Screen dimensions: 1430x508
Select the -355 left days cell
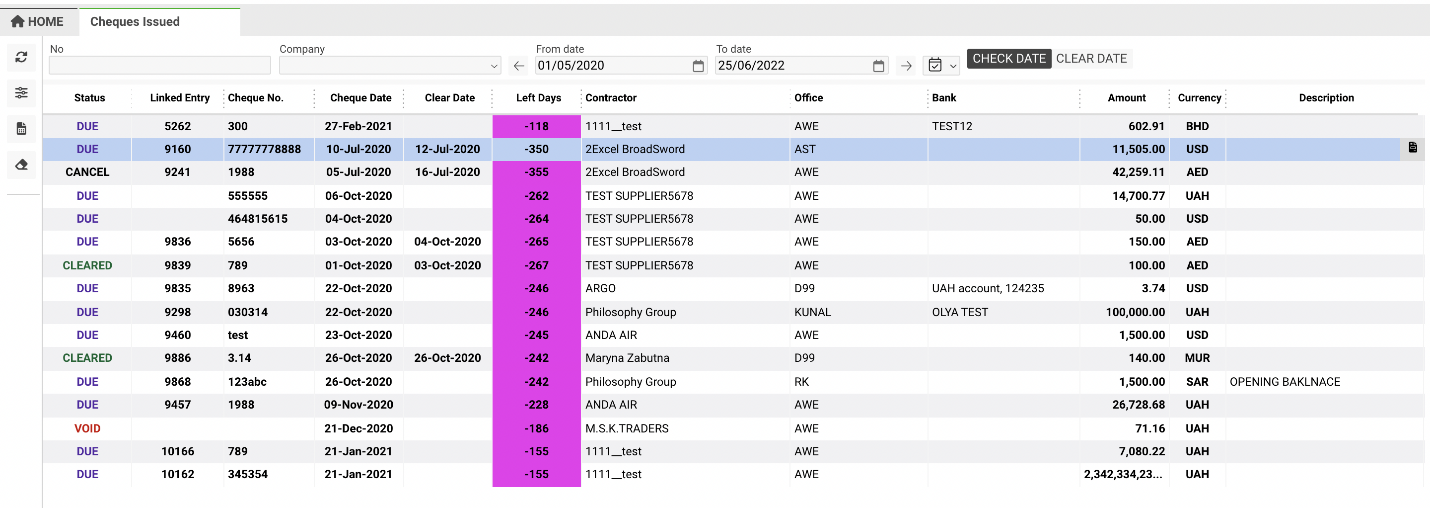537,172
